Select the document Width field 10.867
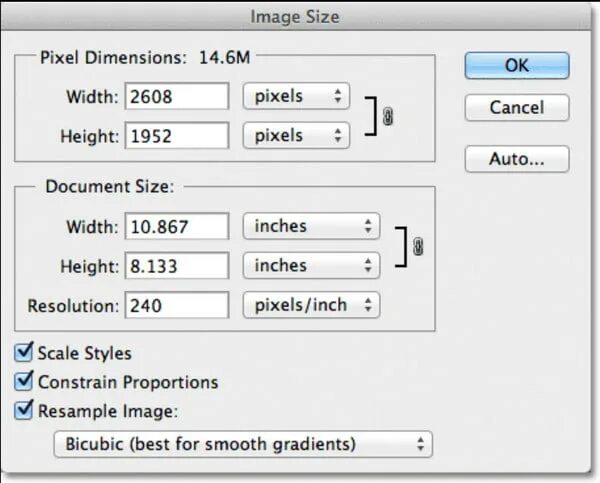 tap(178, 226)
